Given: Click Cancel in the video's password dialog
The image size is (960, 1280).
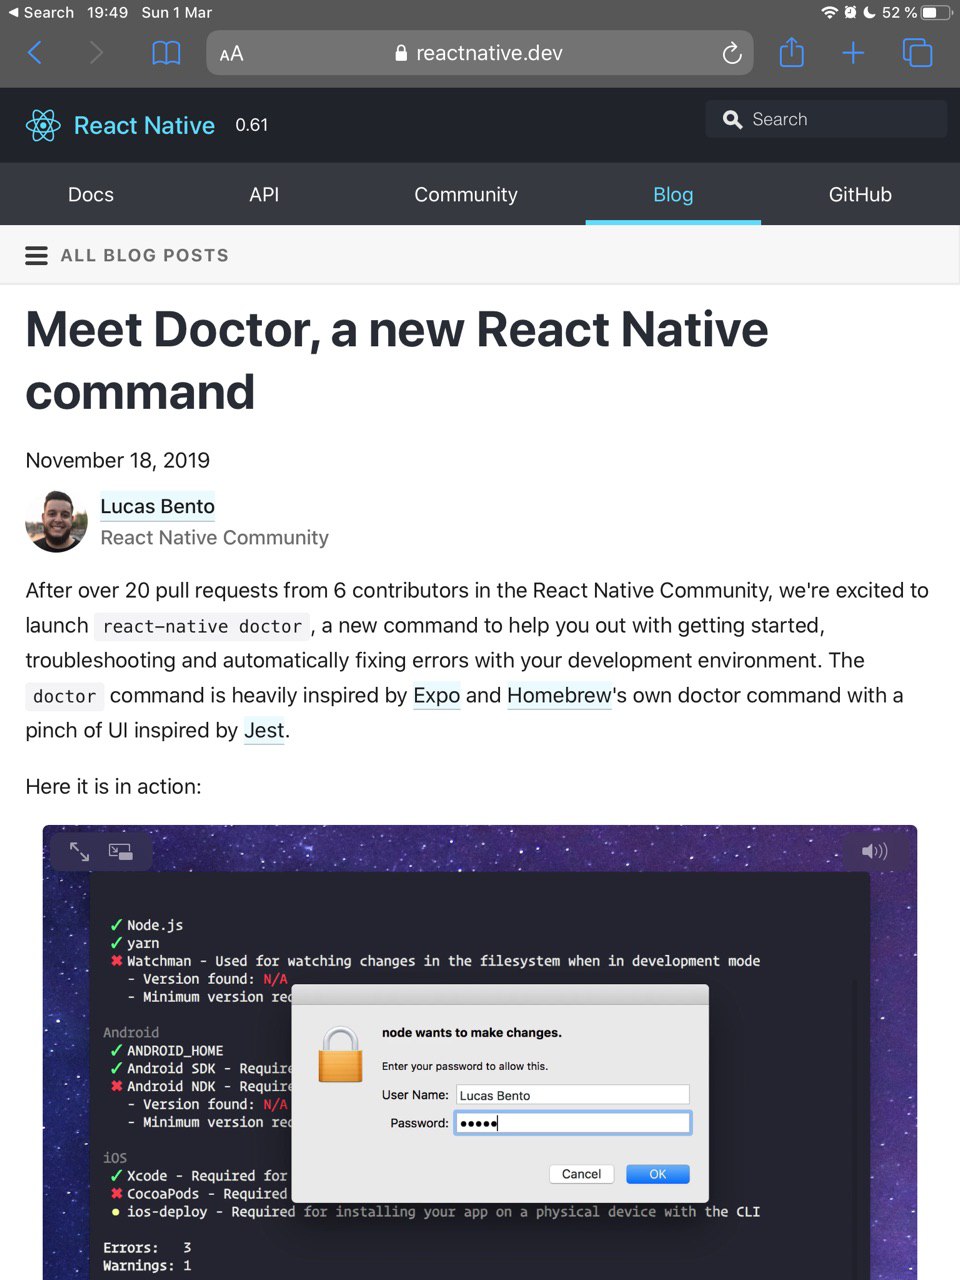Looking at the screenshot, I should (x=581, y=1174).
